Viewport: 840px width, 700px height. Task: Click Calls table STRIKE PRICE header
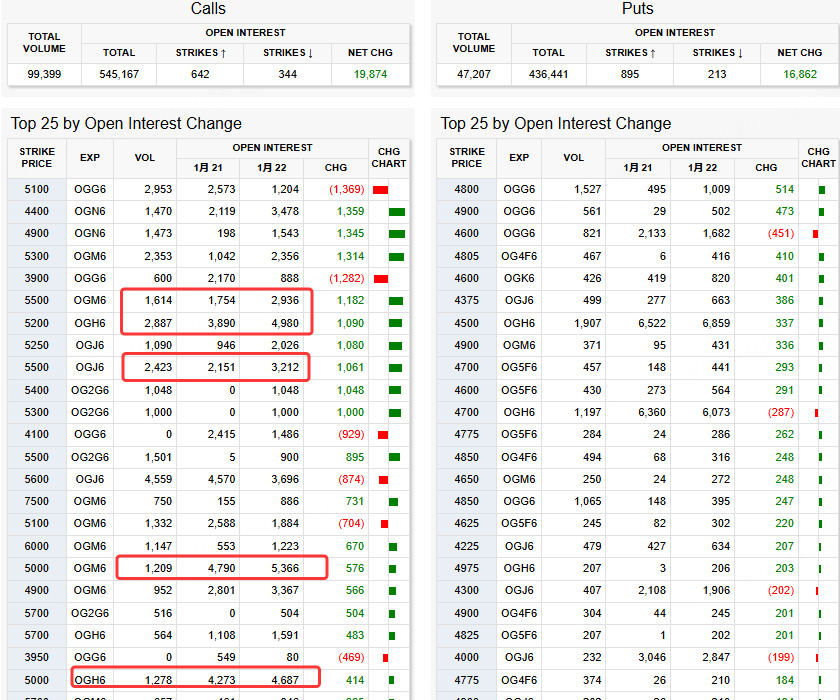click(x=37, y=157)
